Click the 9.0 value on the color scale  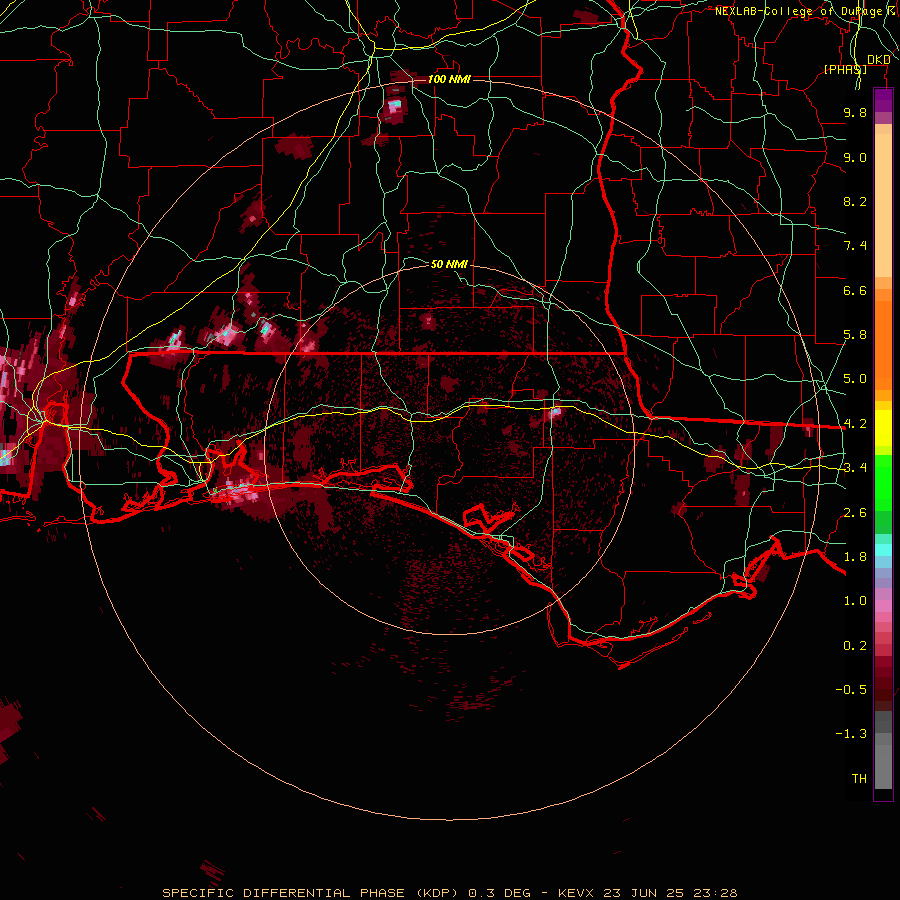coord(855,157)
